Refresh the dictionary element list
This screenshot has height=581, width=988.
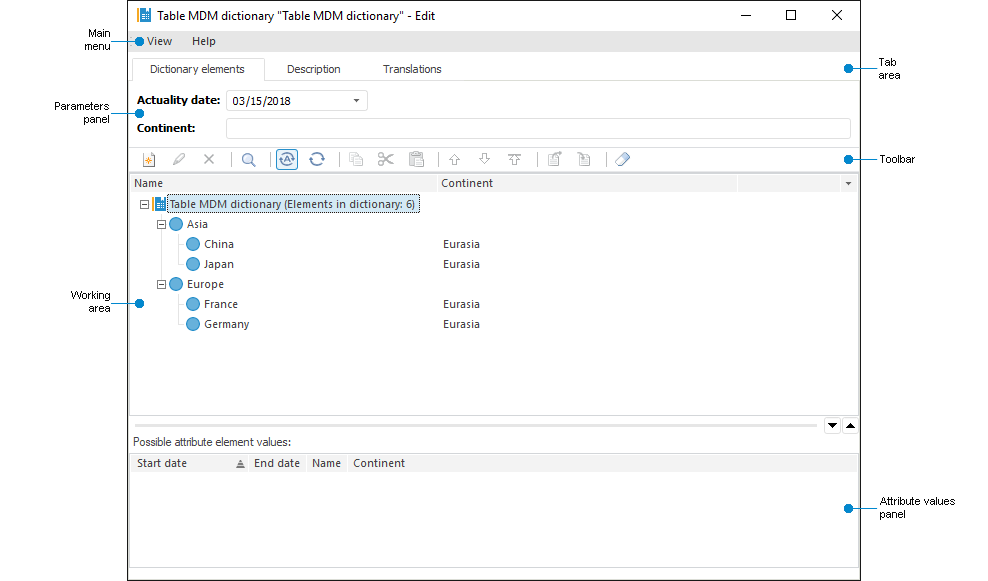click(317, 159)
